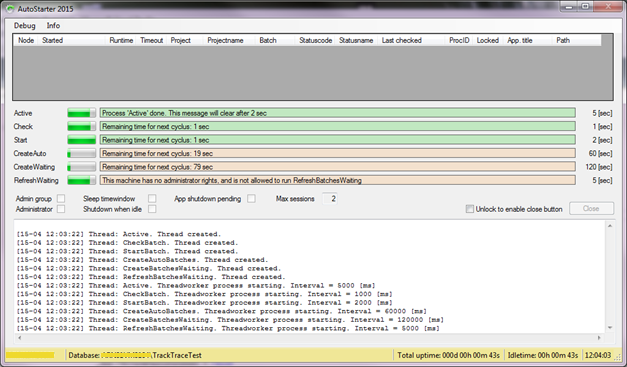Image resolution: width=627 pixels, height=367 pixels.
Task: Click the 'Process Active done' status message
Action: pos(338,113)
